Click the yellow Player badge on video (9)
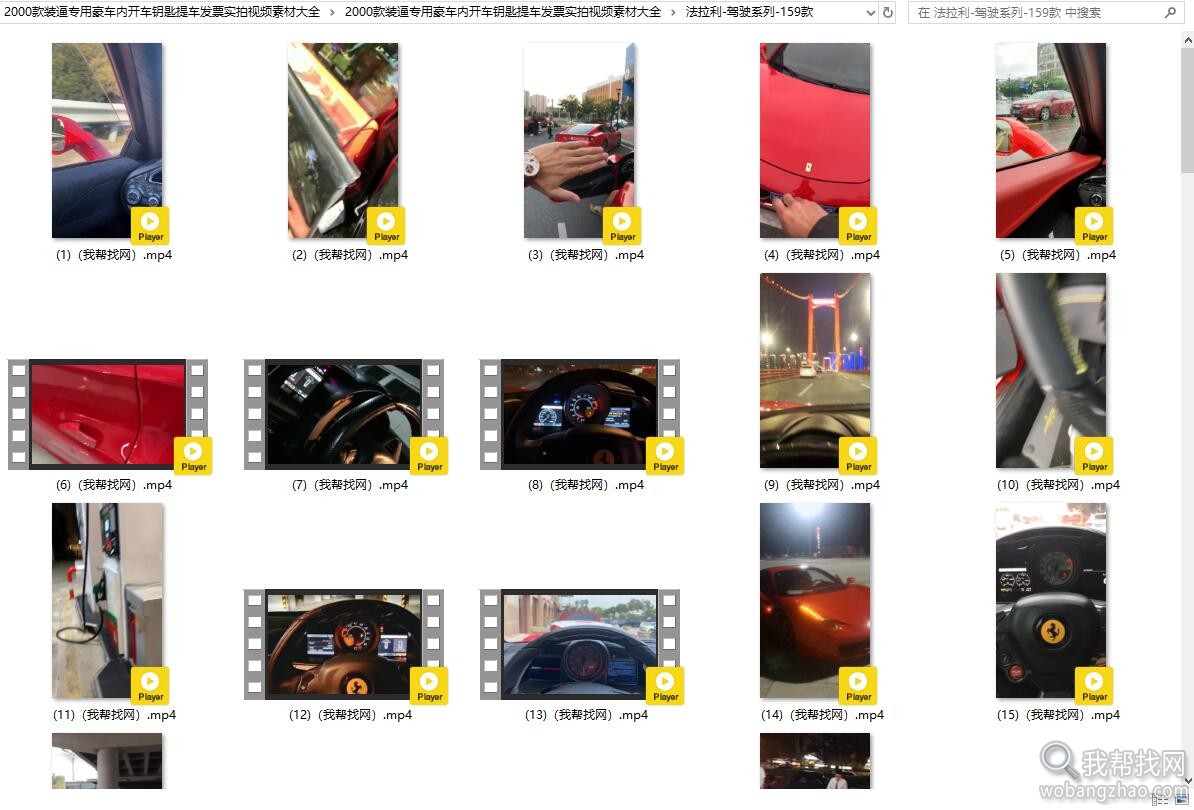 point(858,455)
